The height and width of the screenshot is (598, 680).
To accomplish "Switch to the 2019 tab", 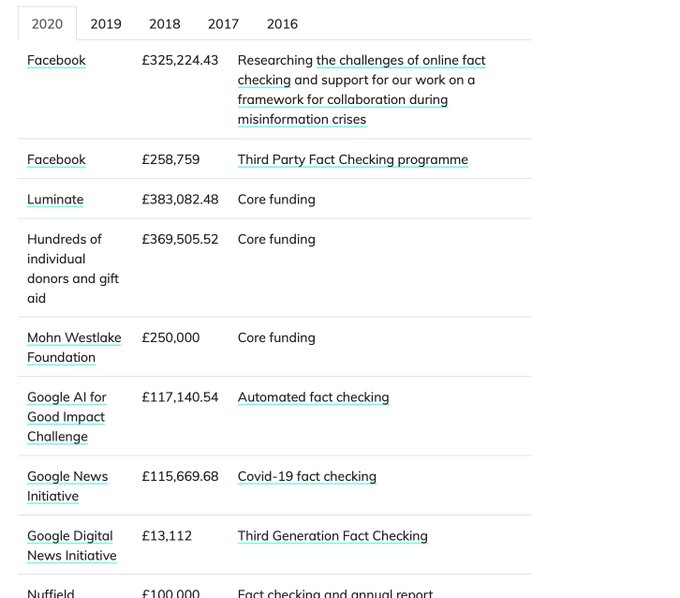I will click(x=106, y=24).
